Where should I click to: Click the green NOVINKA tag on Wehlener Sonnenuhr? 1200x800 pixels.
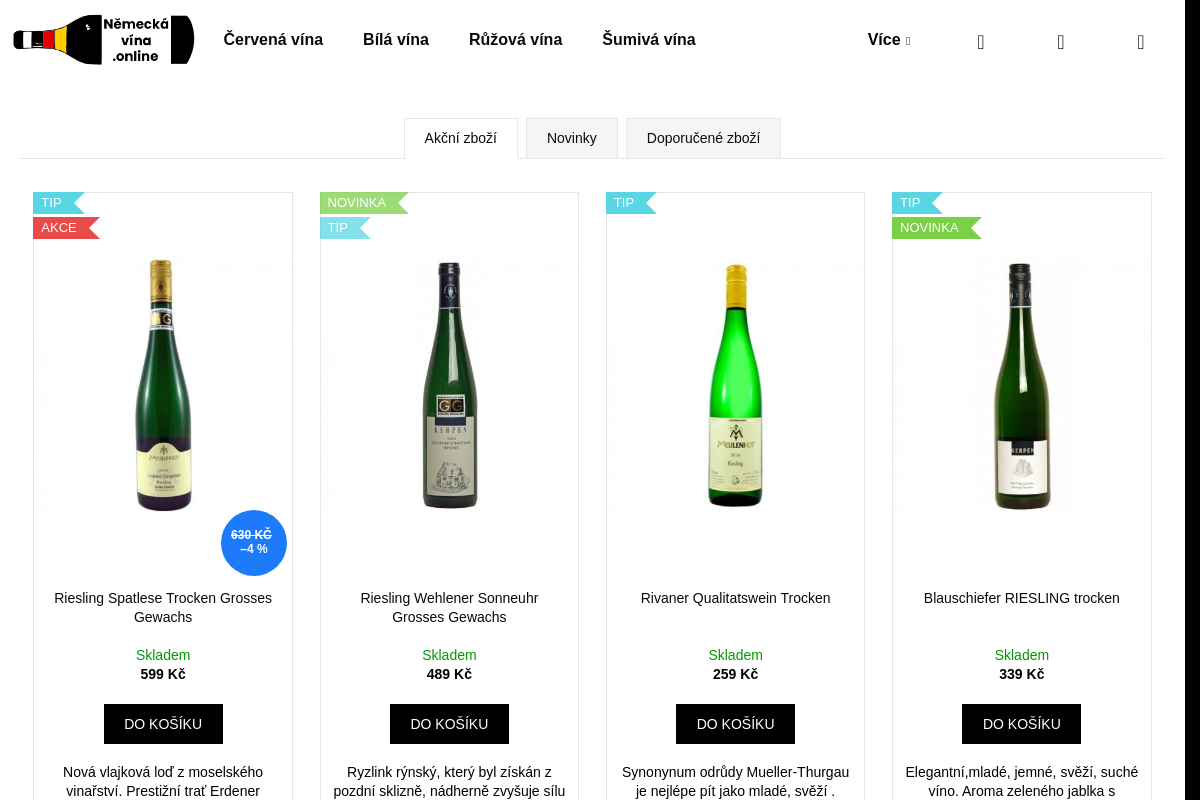[x=360, y=203]
